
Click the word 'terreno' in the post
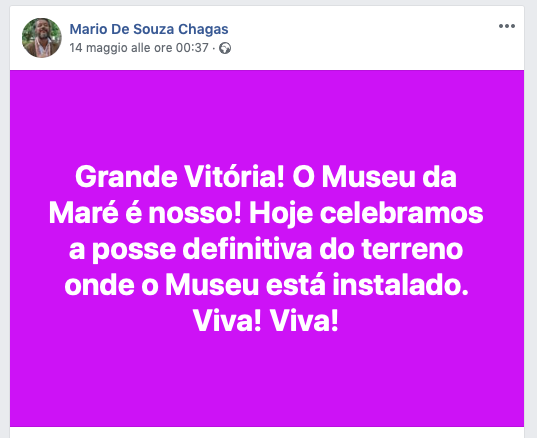[412, 249]
